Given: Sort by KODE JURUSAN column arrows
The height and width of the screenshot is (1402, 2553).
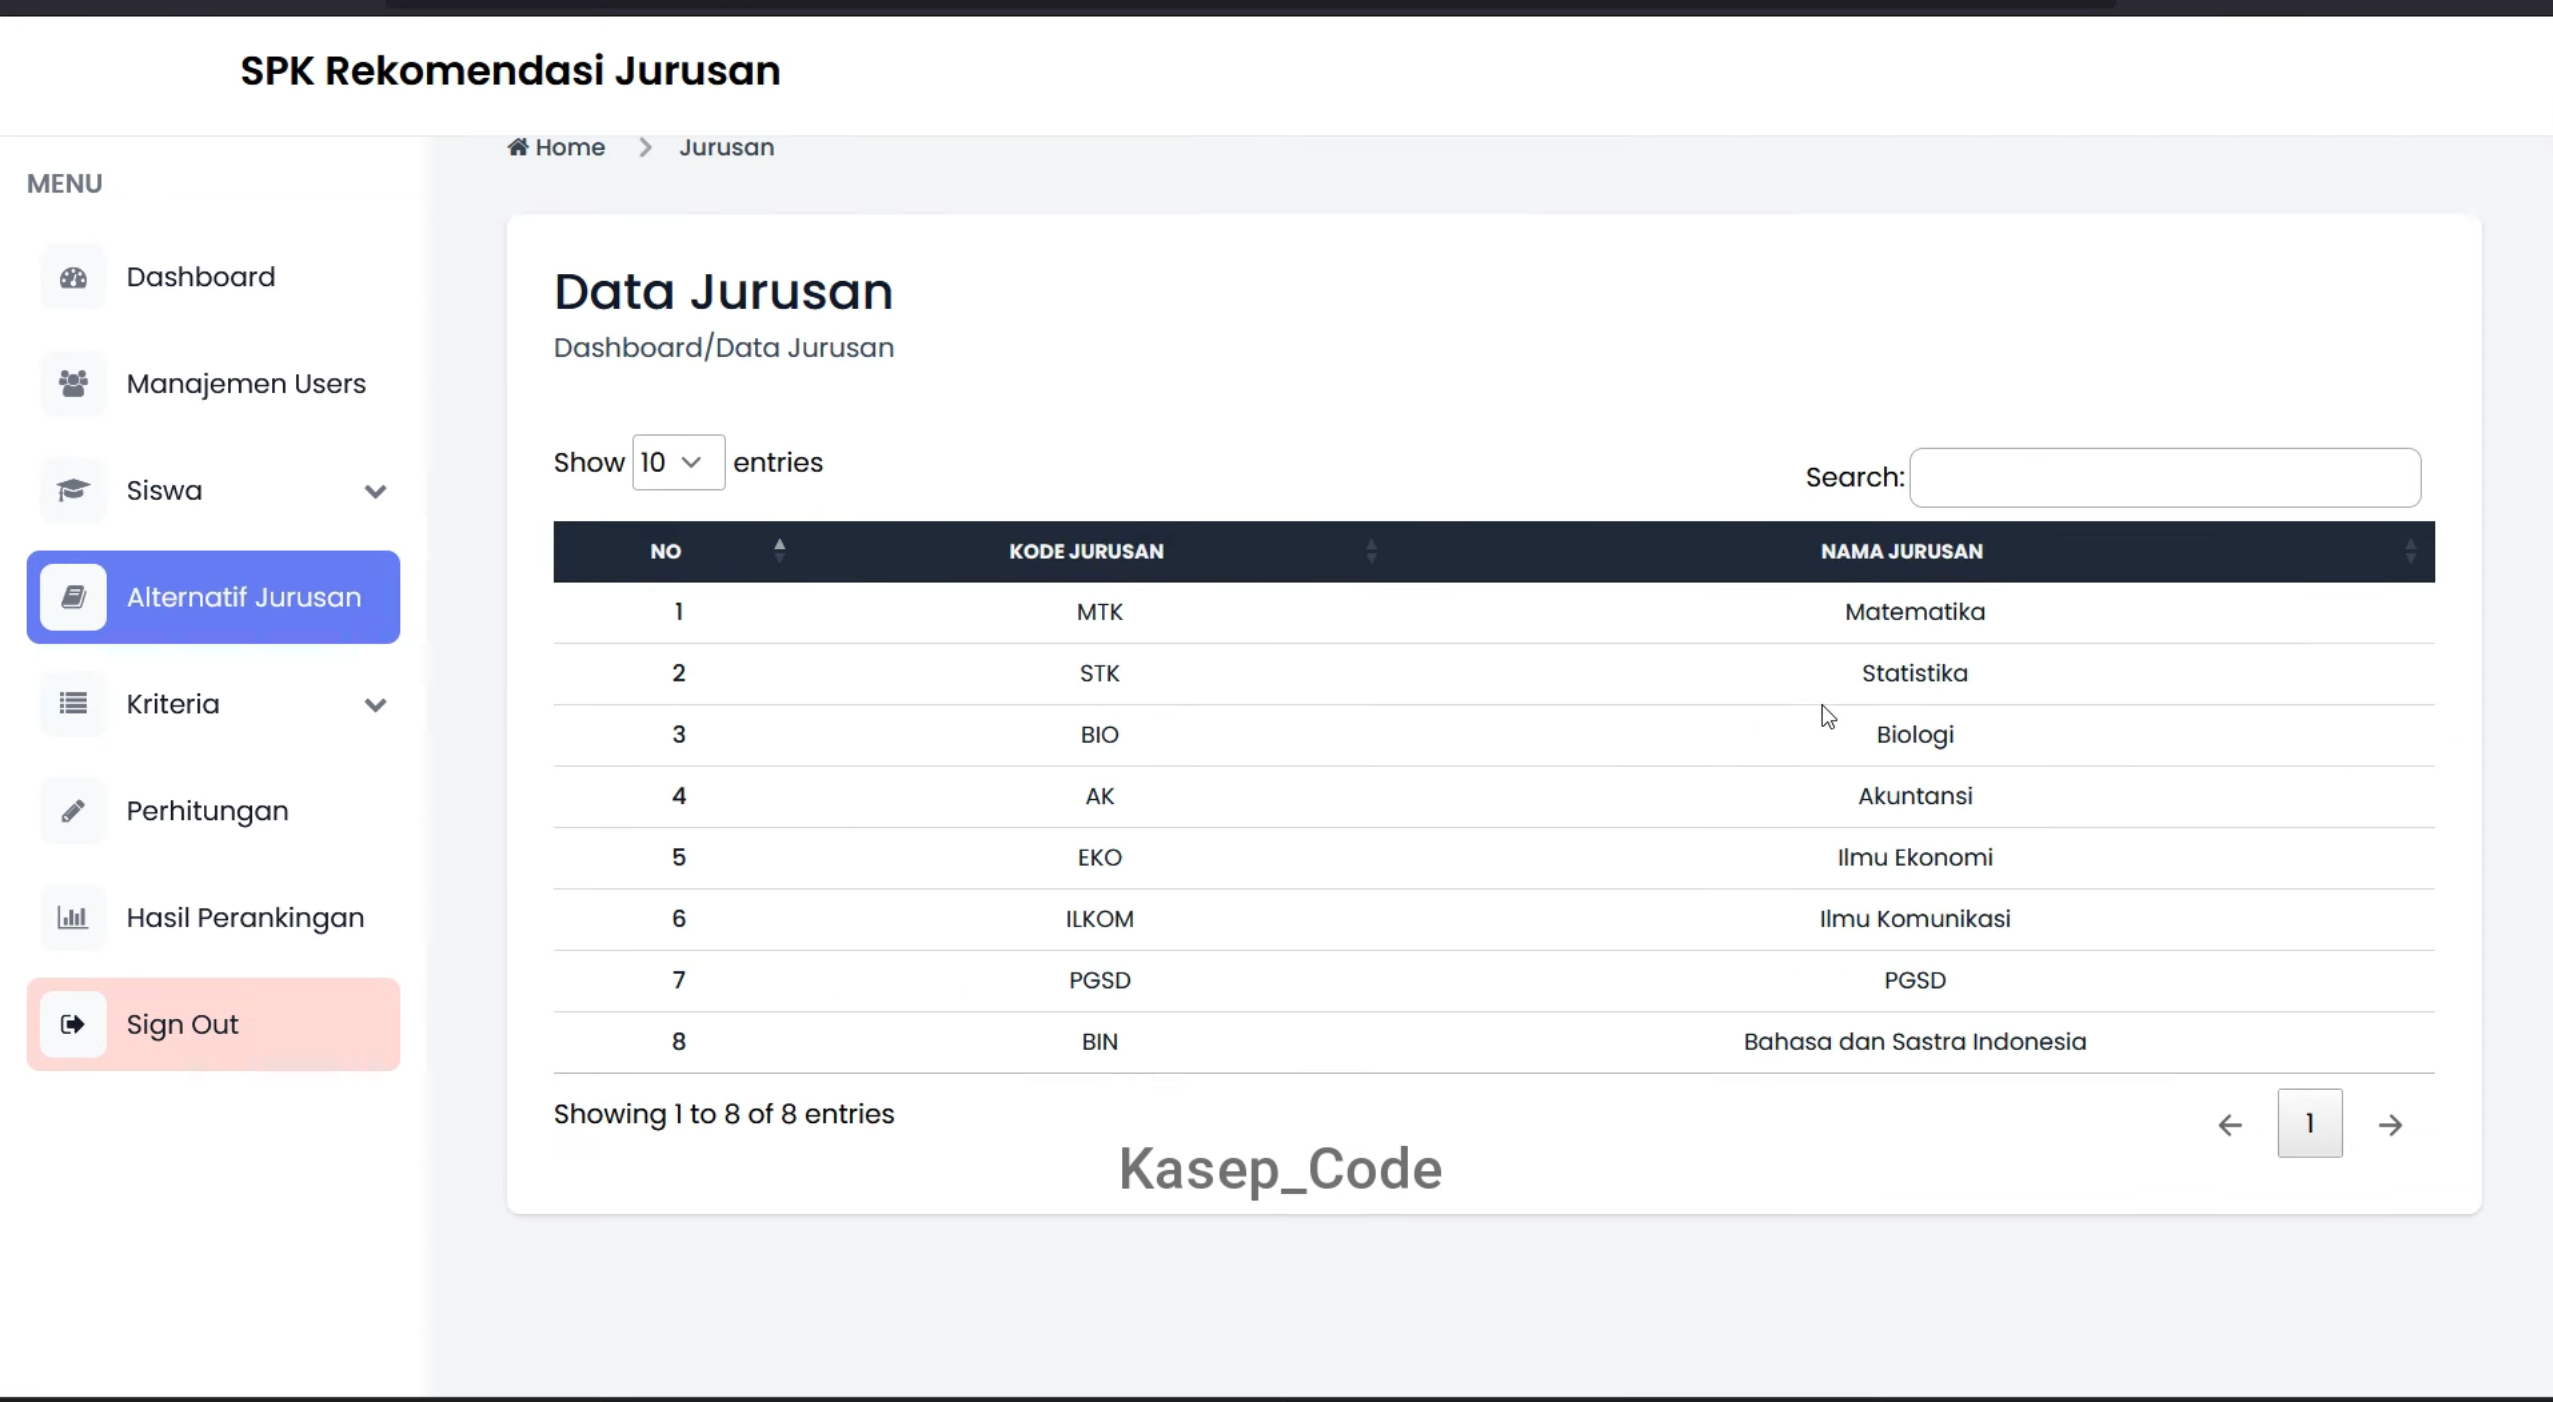Looking at the screenshot, I should [1371, 551].
